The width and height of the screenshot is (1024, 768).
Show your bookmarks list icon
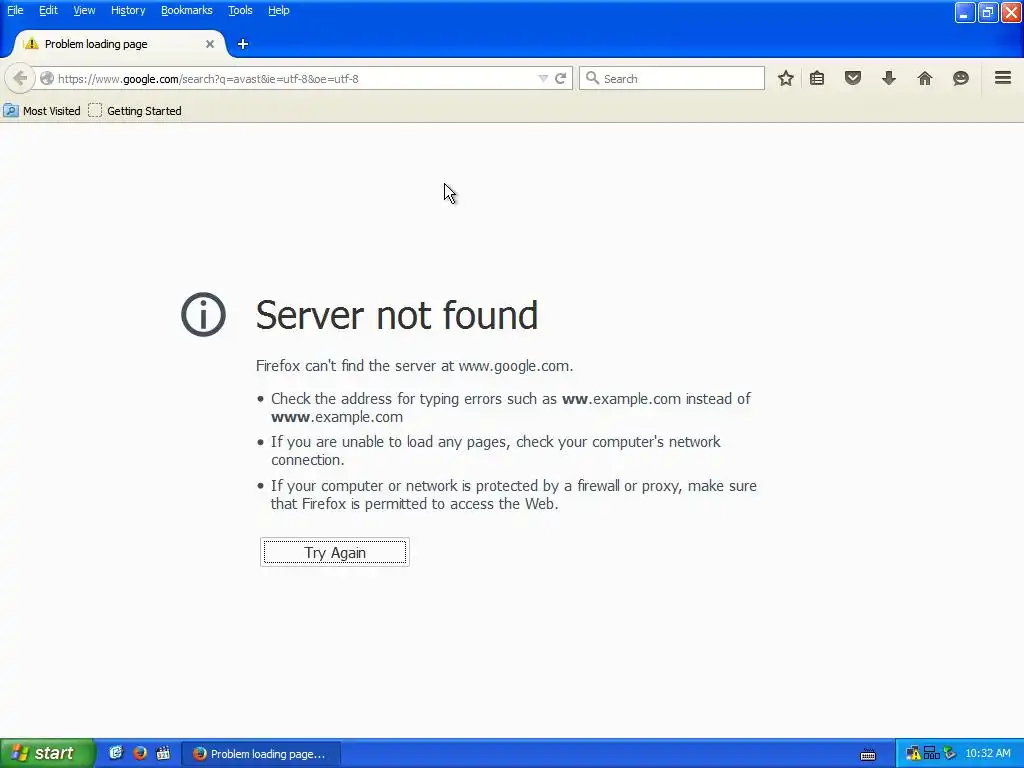click(817, 78)
